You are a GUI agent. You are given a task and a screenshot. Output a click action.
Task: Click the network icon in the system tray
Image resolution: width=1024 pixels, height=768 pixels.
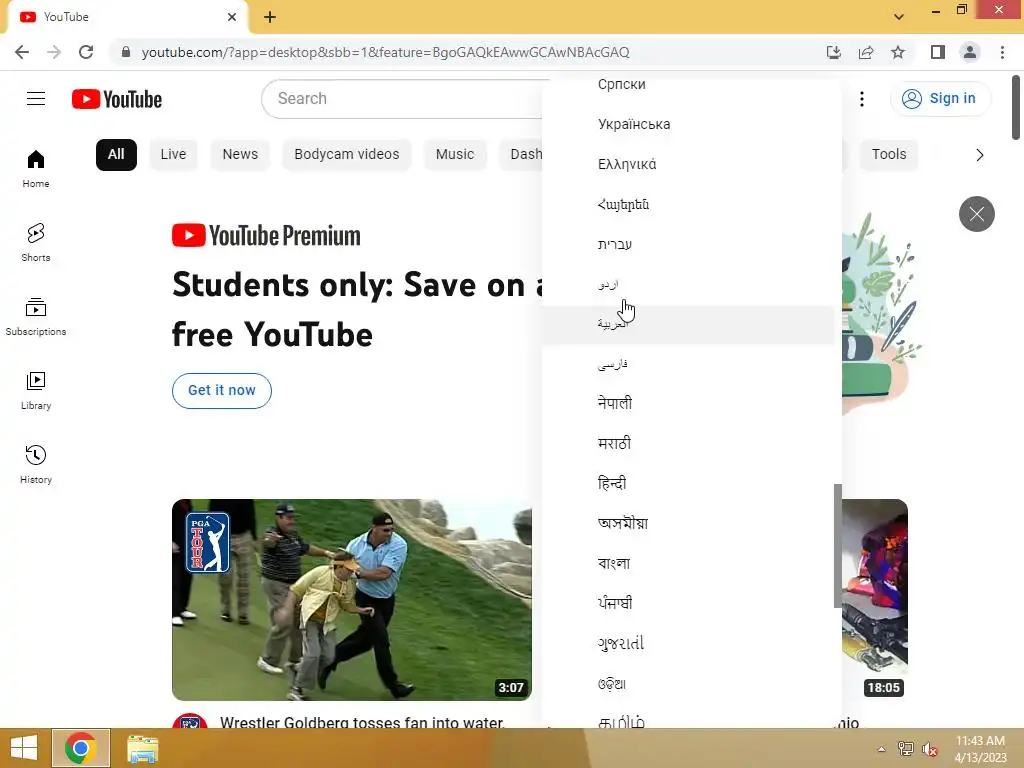(905, 749)
